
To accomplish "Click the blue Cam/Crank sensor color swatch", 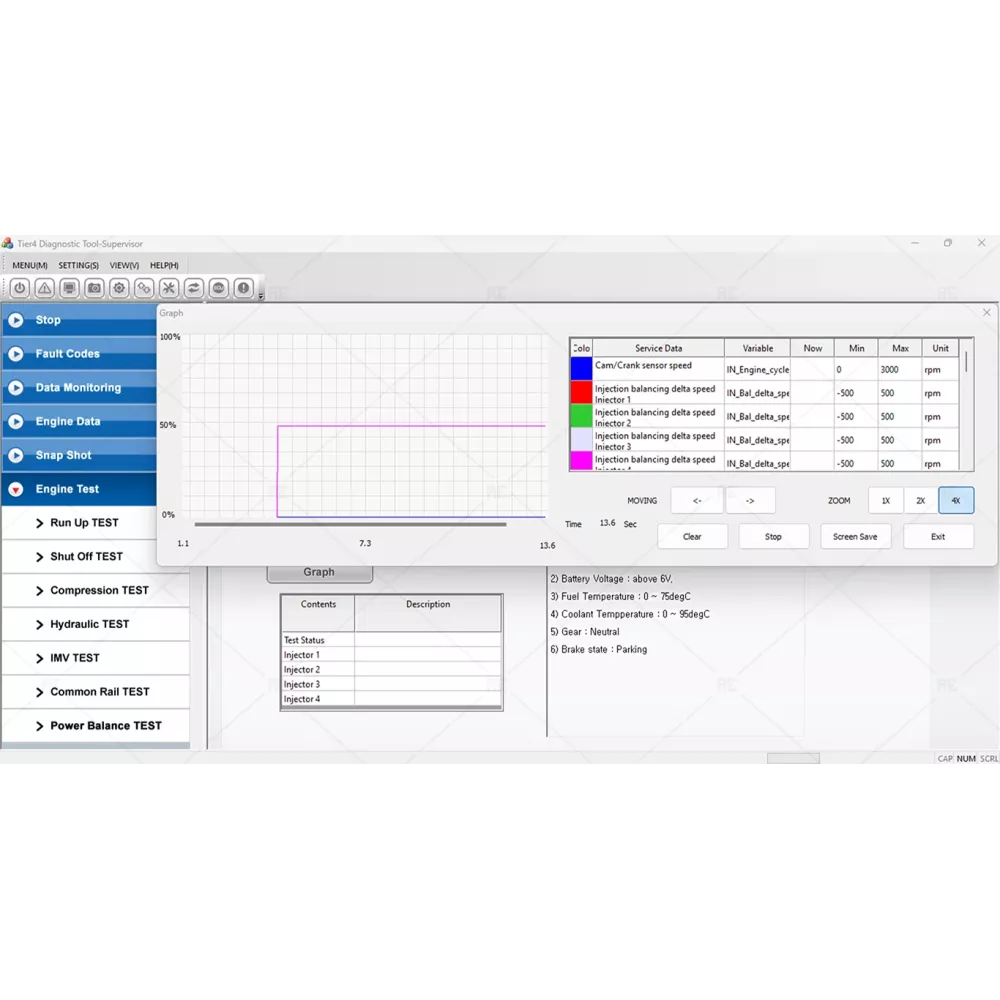I will [581, 369].
